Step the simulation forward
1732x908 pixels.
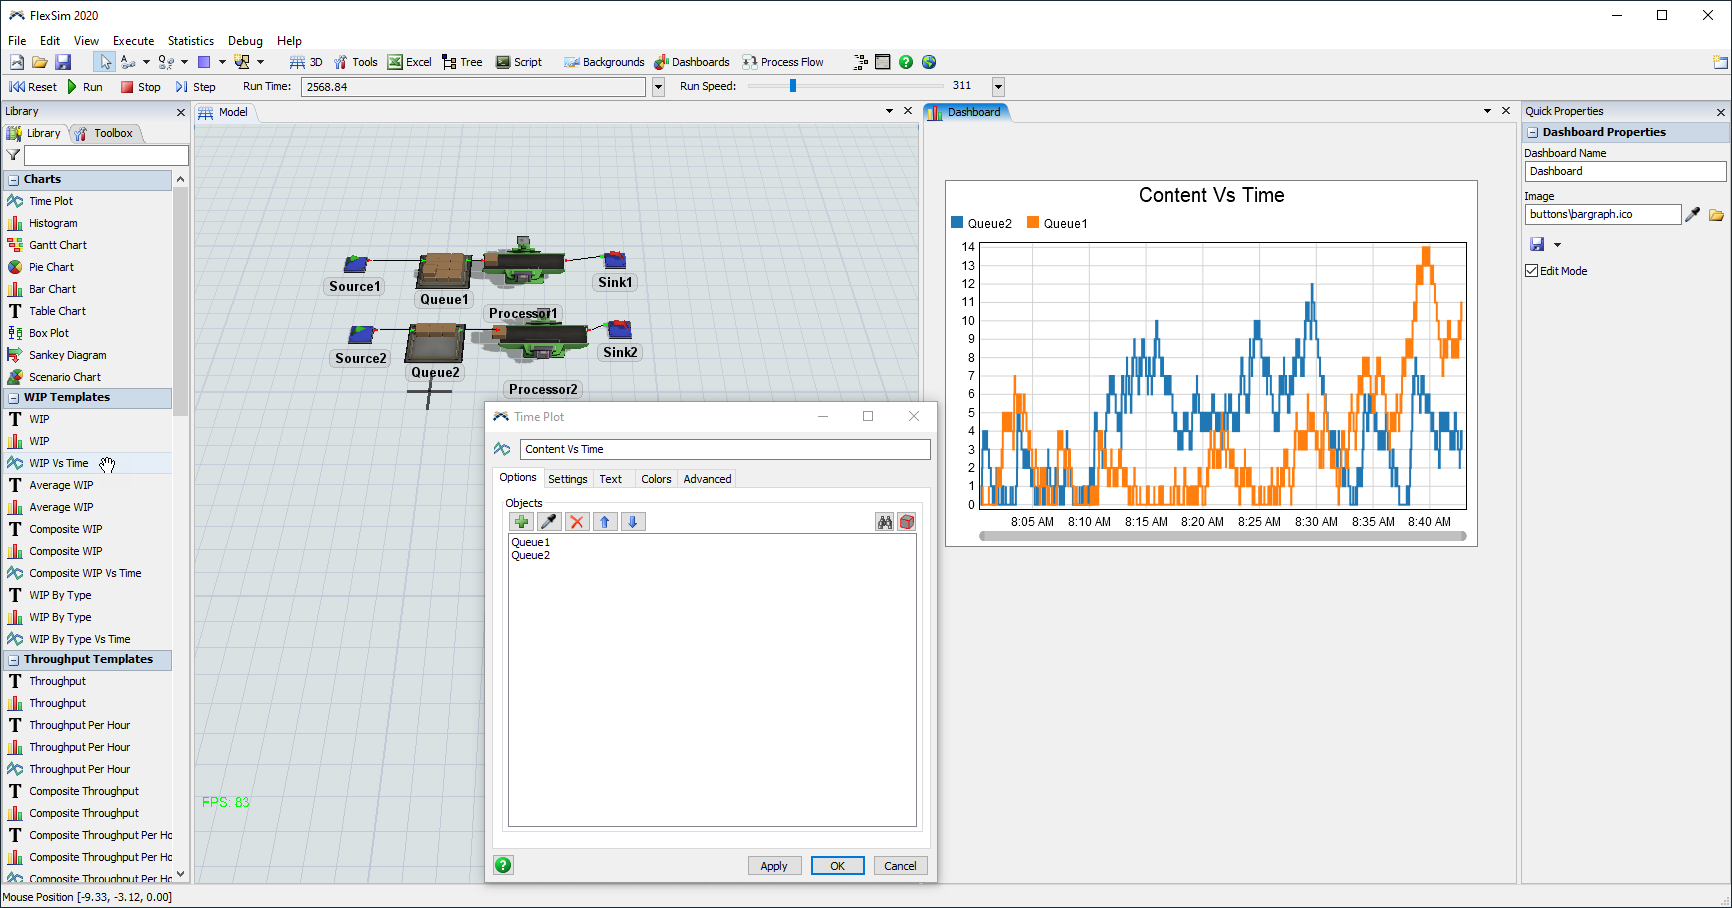coord(196,87)
